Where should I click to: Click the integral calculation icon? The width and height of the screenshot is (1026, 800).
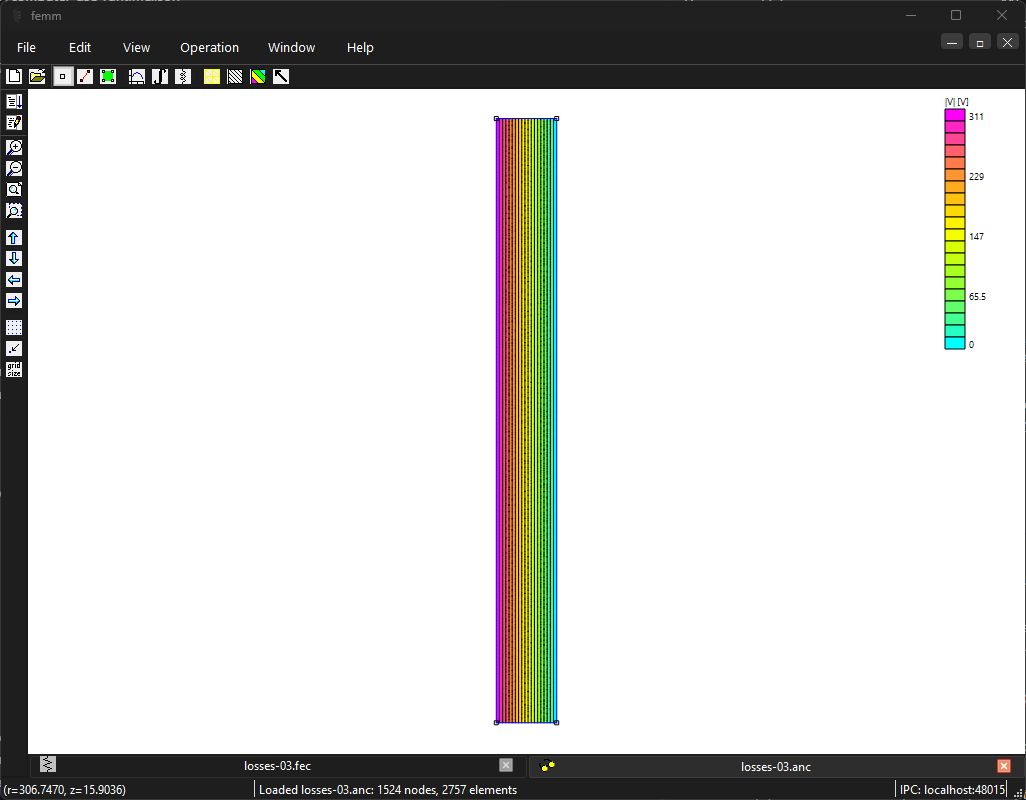[x=160, y=77]
